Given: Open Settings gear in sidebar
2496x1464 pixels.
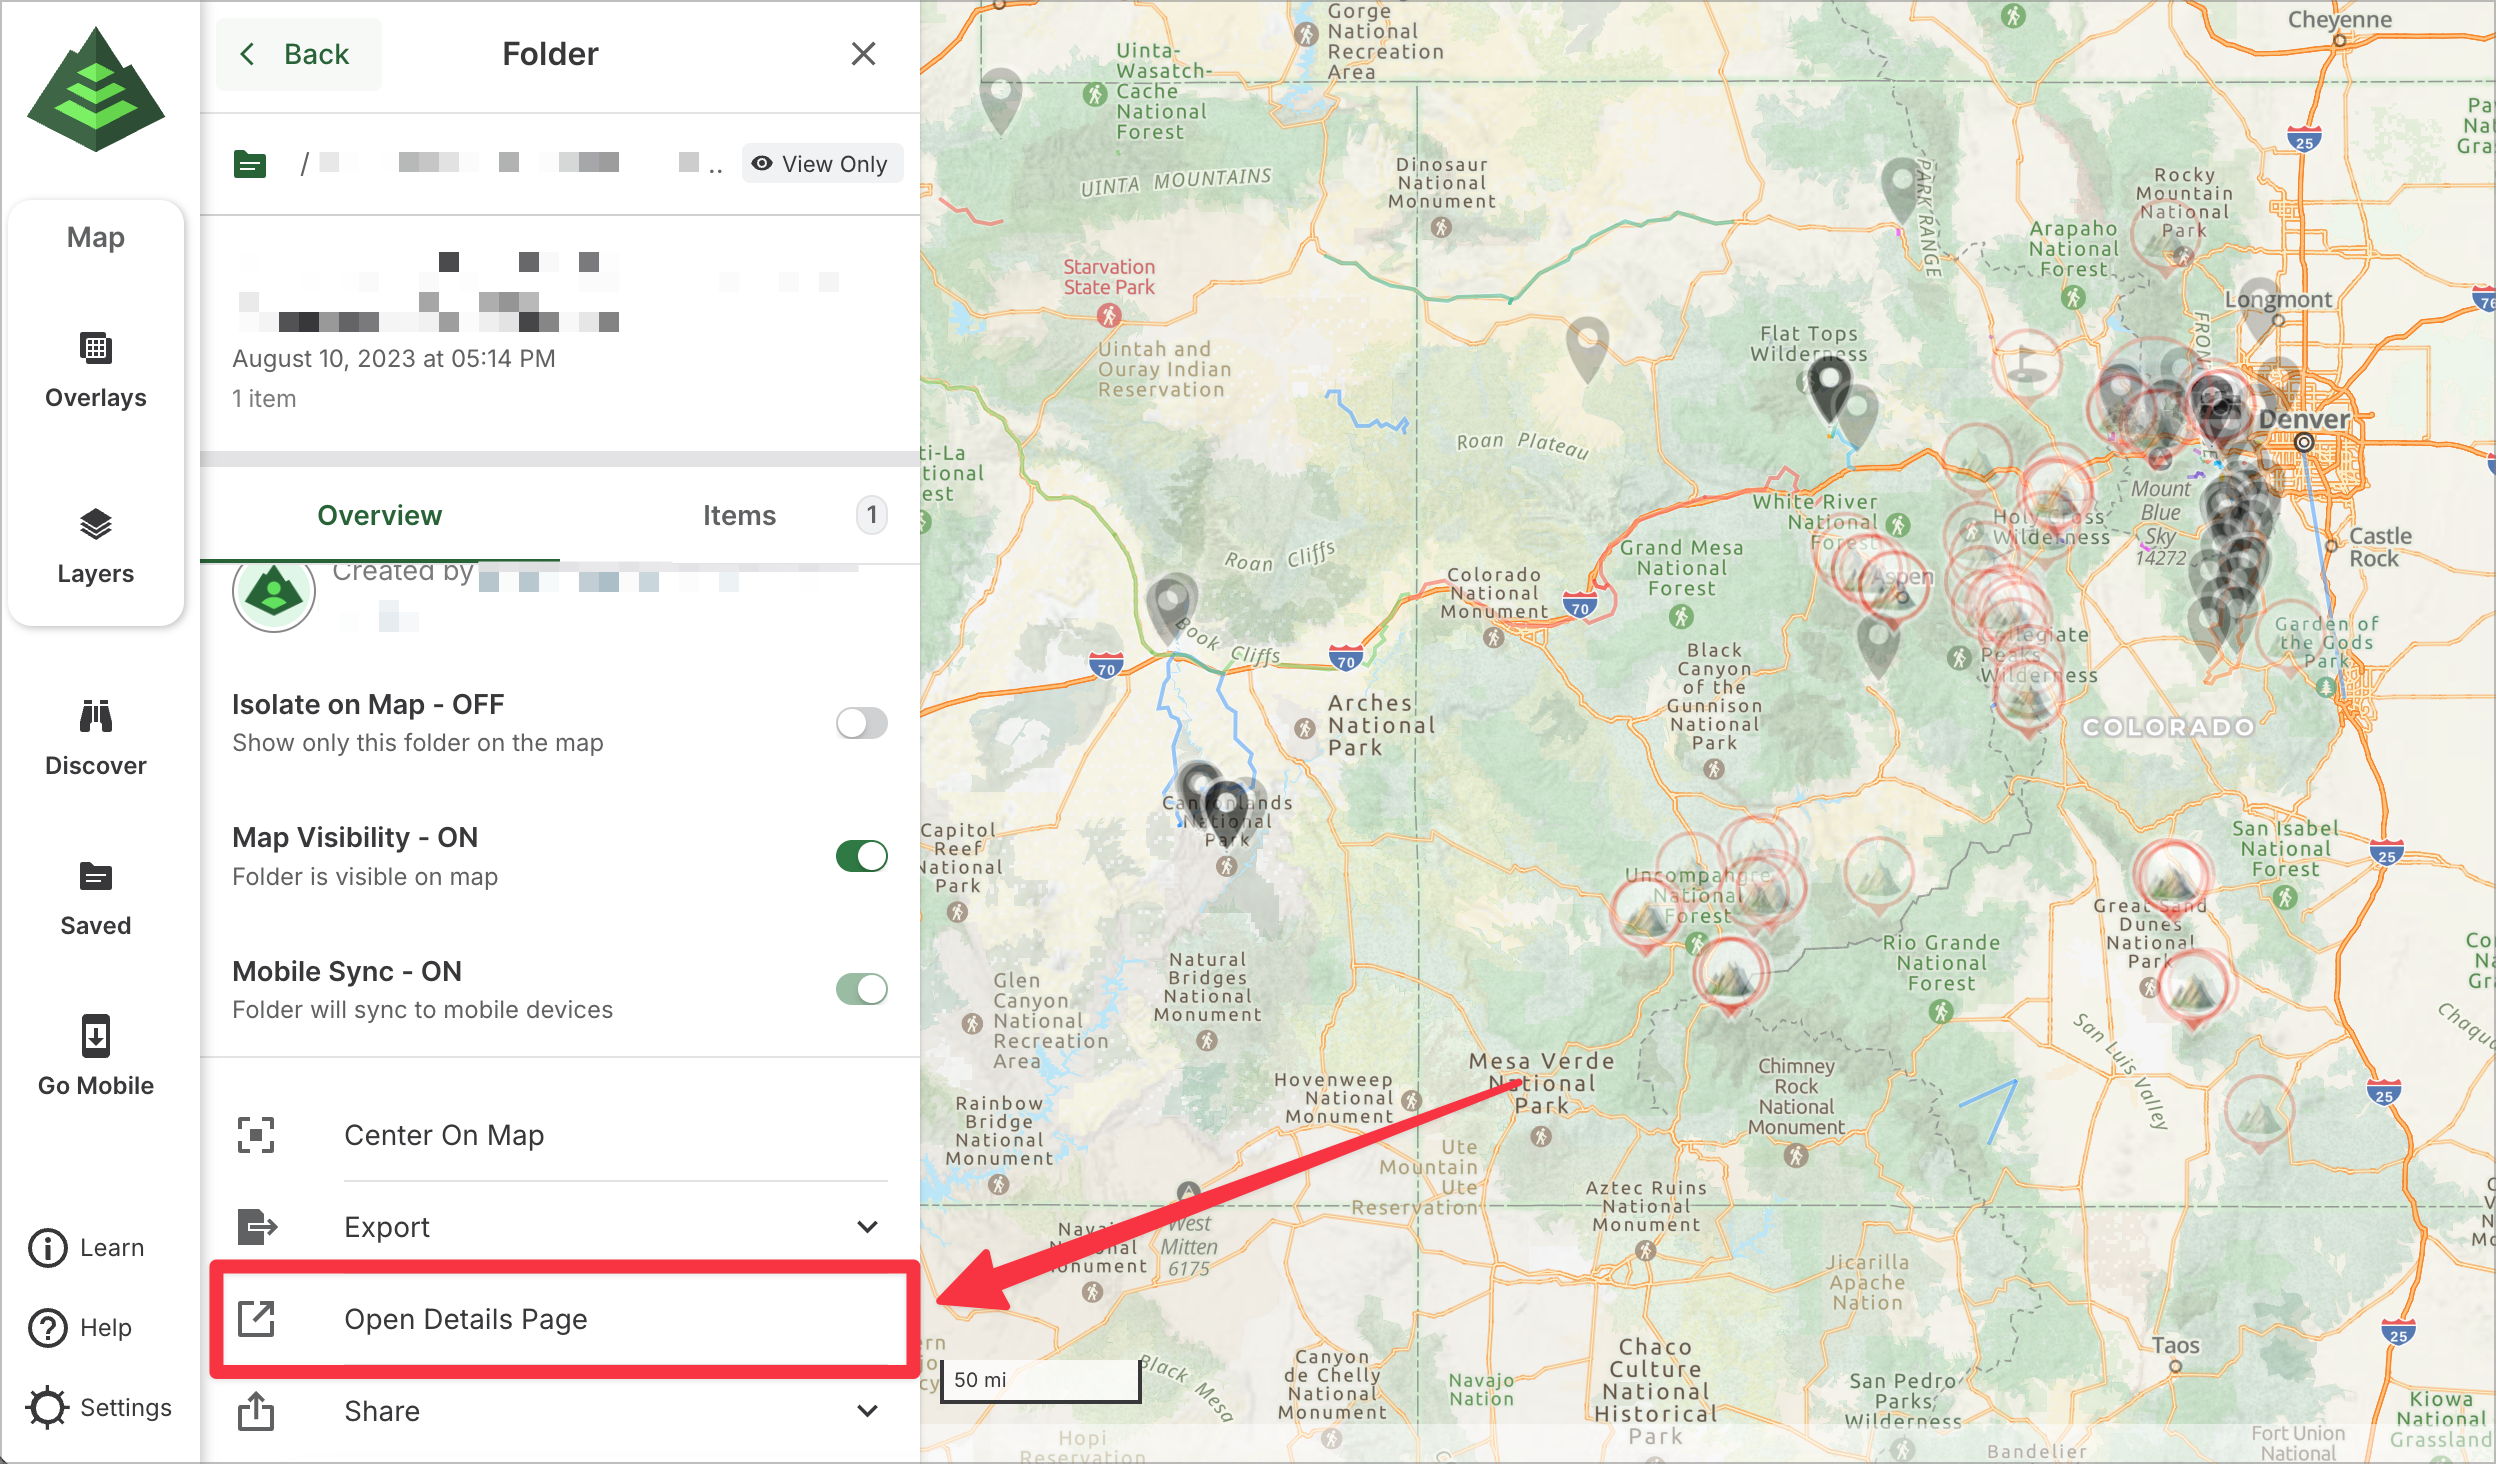Looking at the screenshot, I should (x=48, y=1408).
